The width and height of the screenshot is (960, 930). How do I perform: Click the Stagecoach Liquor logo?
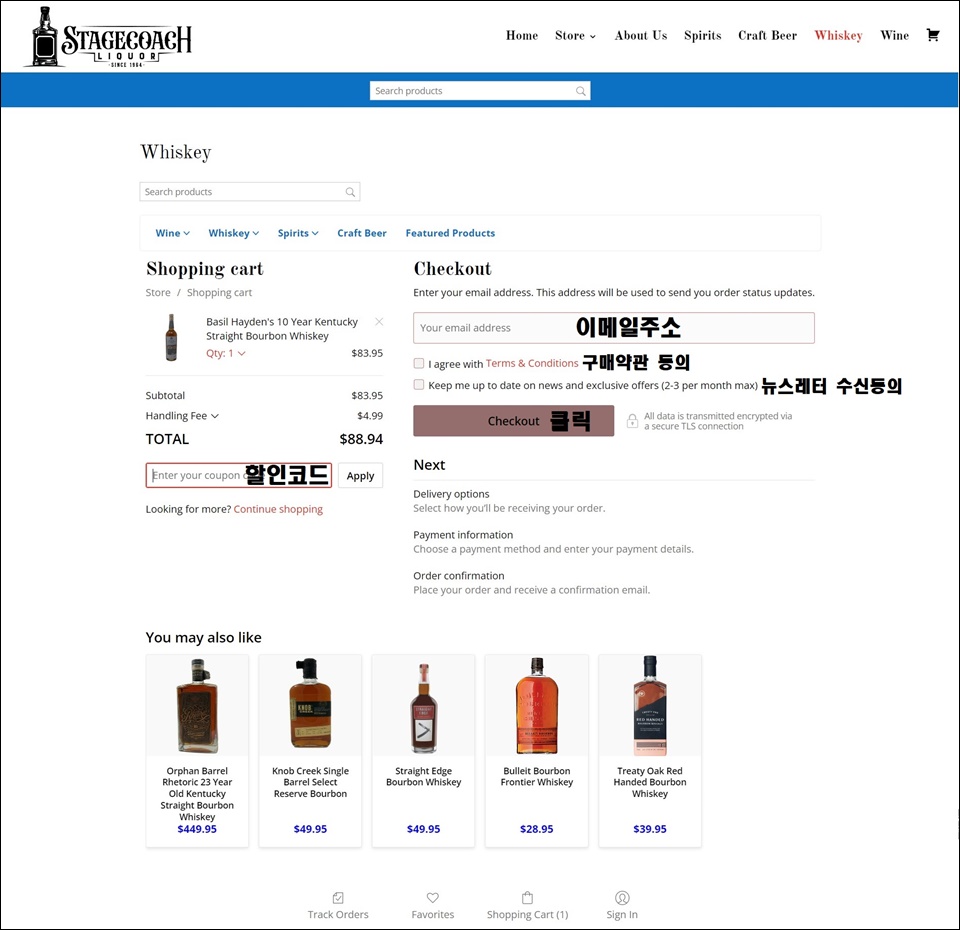tap(108, 37)
